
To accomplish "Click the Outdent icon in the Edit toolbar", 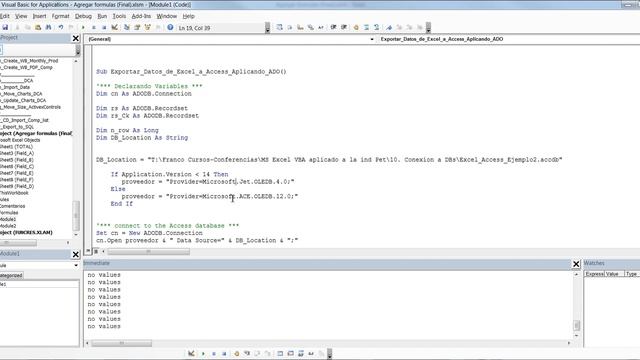I will click(x=344, y=27).
